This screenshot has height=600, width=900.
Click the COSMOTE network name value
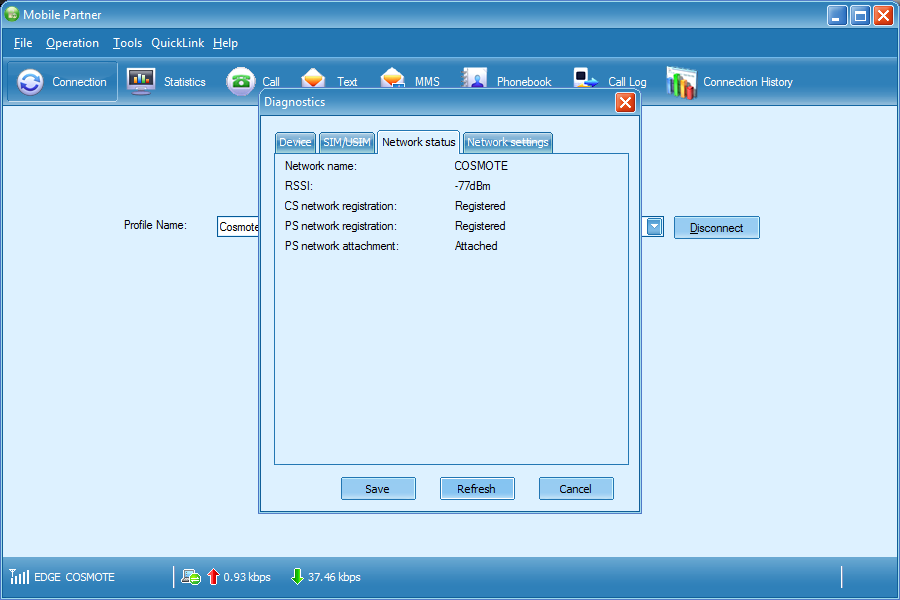[x=481, y=166]
